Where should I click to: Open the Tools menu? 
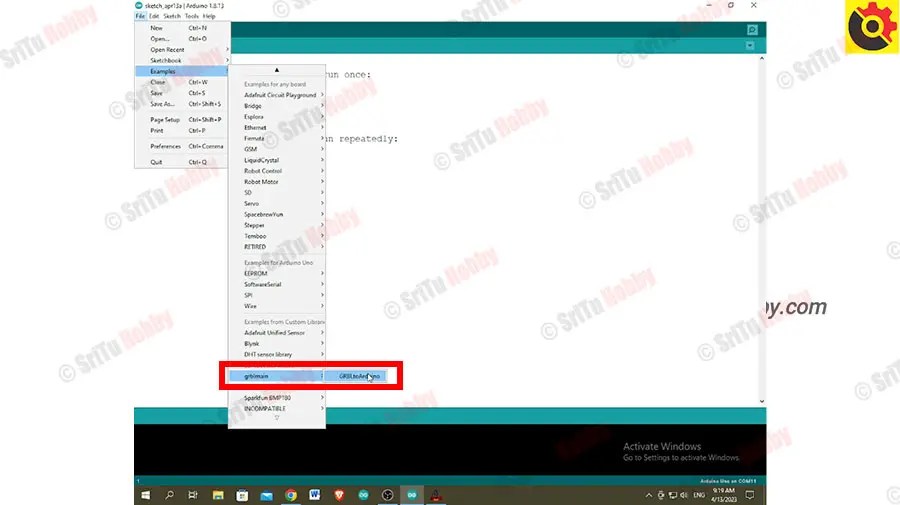click(x=192, y=16)
